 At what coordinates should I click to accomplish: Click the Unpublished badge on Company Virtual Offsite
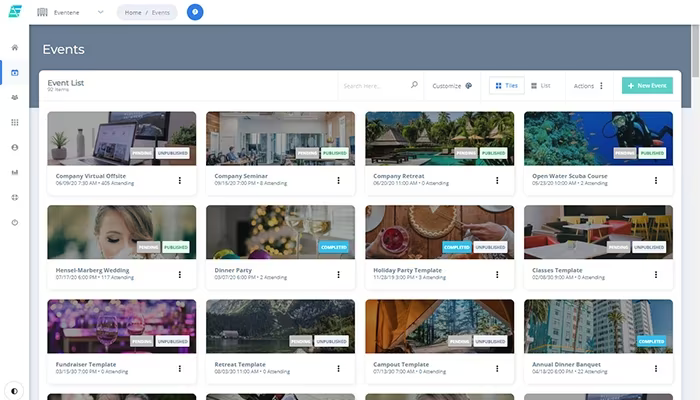point(172,153)
